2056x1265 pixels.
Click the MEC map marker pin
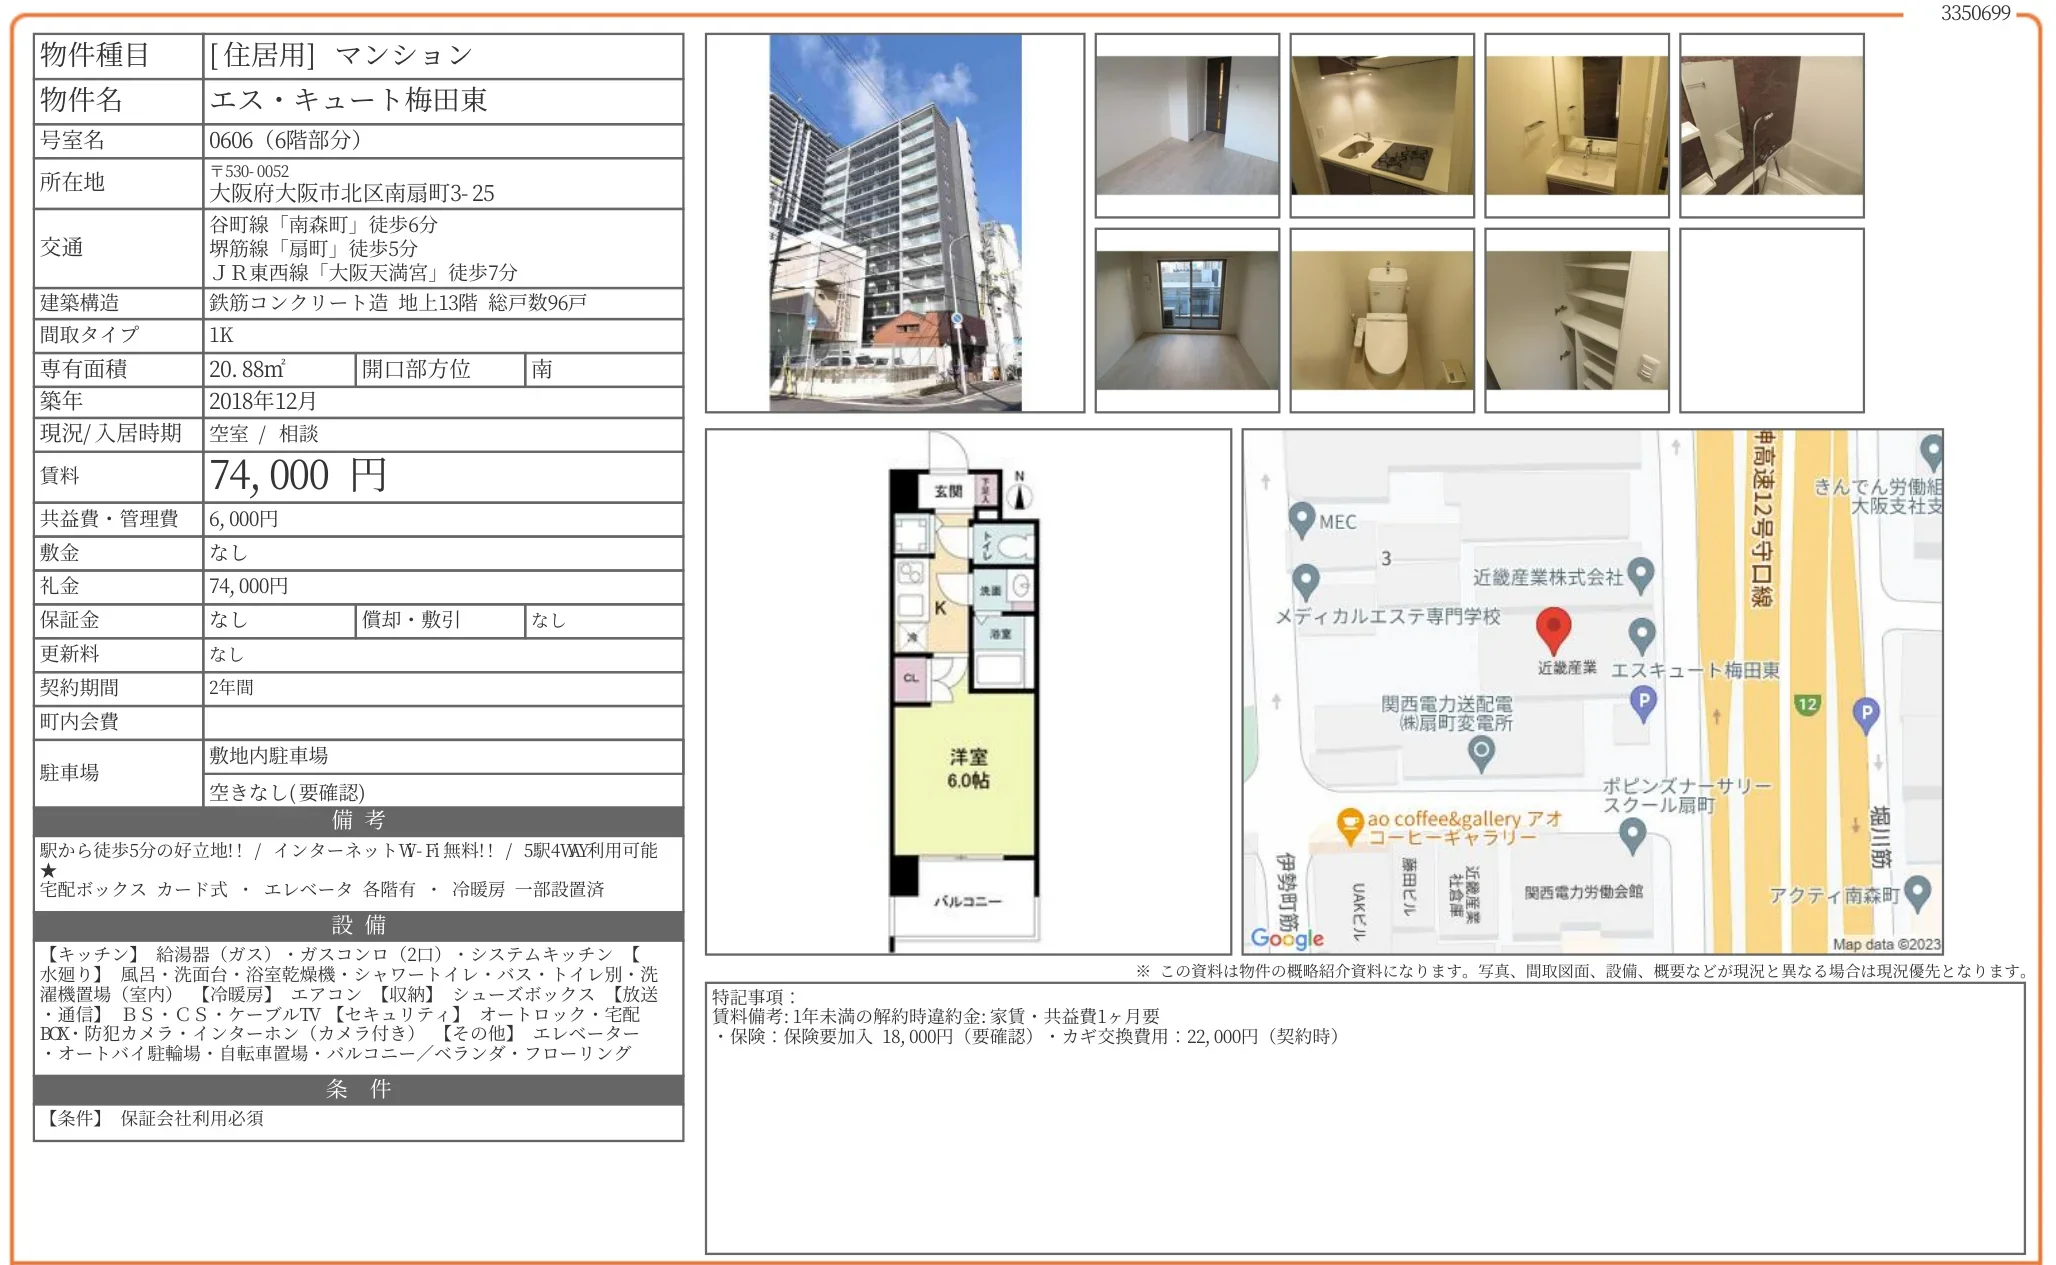pyautogui.click(x=1301, y=519)
